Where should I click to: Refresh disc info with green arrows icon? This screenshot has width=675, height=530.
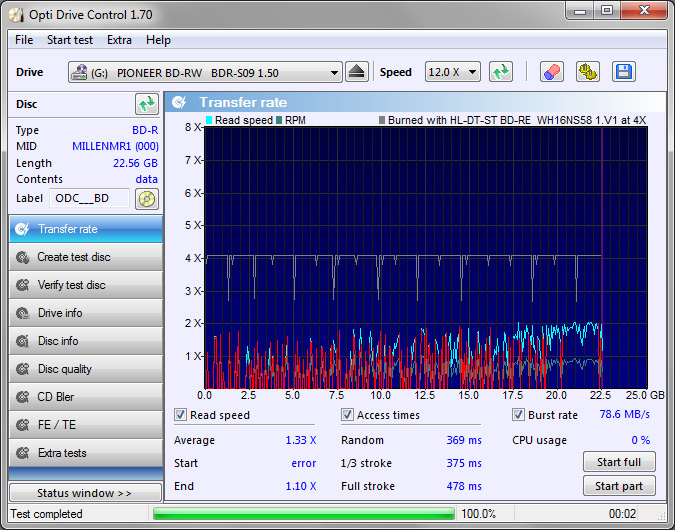[147, 104]
